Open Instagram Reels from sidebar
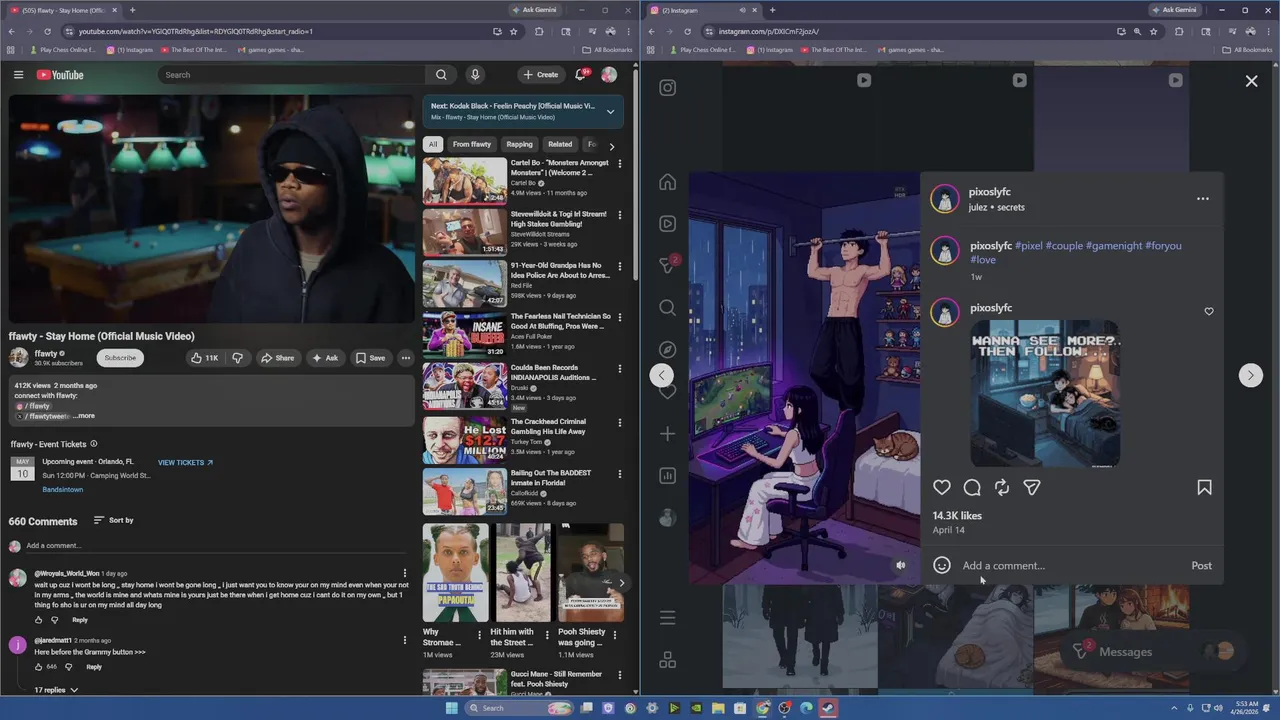This screenshot has width=1280, height=720. [668, 224]
